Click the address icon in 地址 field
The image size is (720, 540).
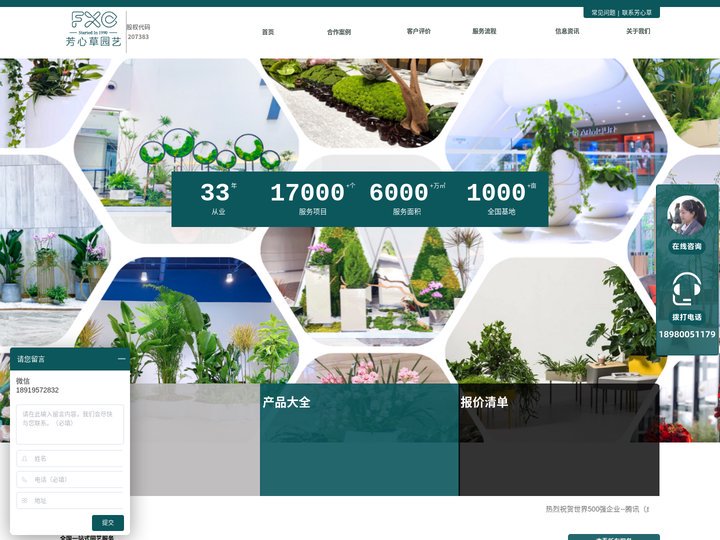[x=24, y=501]
